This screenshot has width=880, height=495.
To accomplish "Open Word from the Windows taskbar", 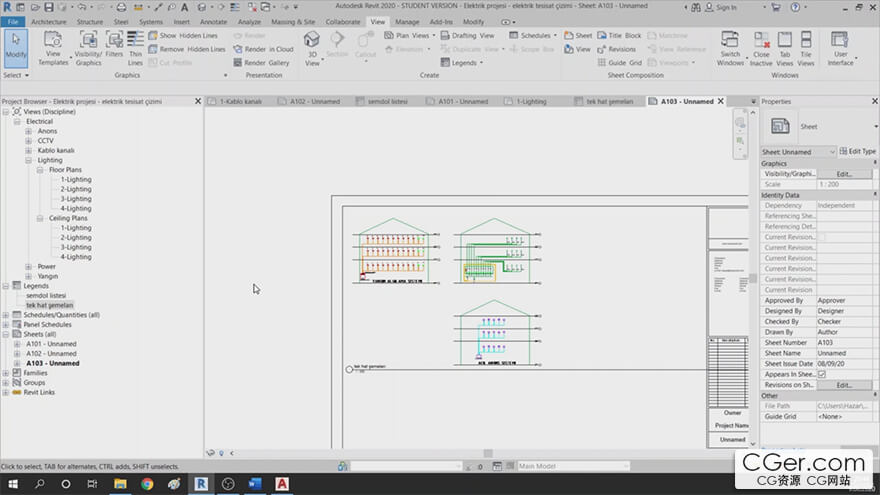I will 254,484.
